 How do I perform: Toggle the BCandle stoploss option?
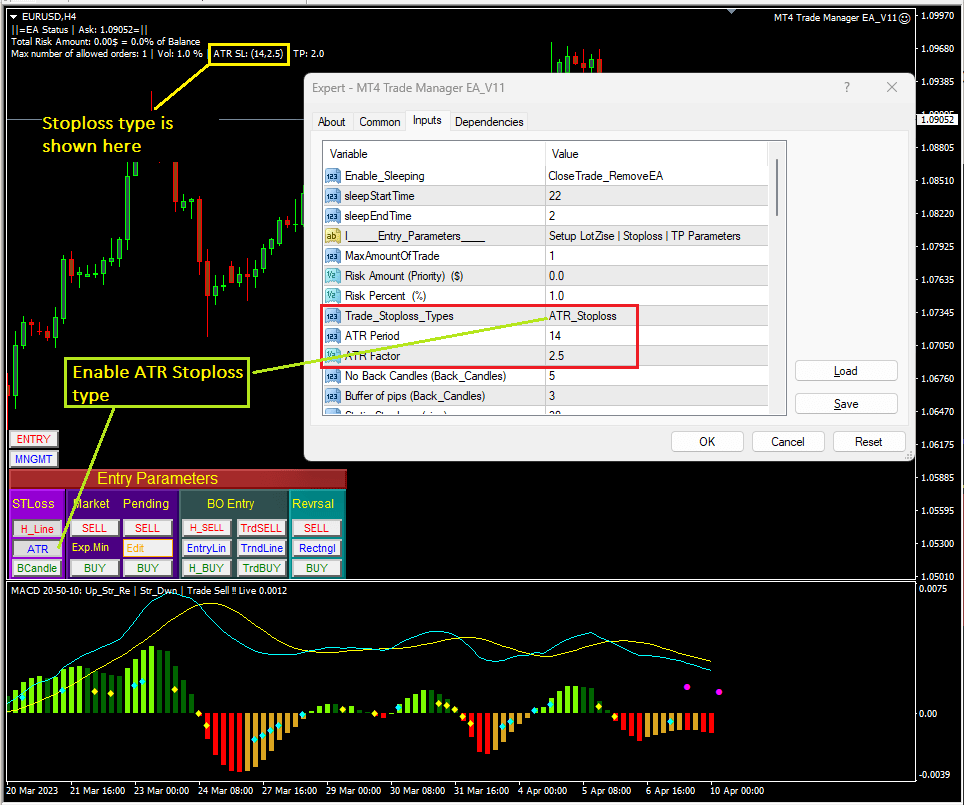pyautogui.click(x=37, y=568)
